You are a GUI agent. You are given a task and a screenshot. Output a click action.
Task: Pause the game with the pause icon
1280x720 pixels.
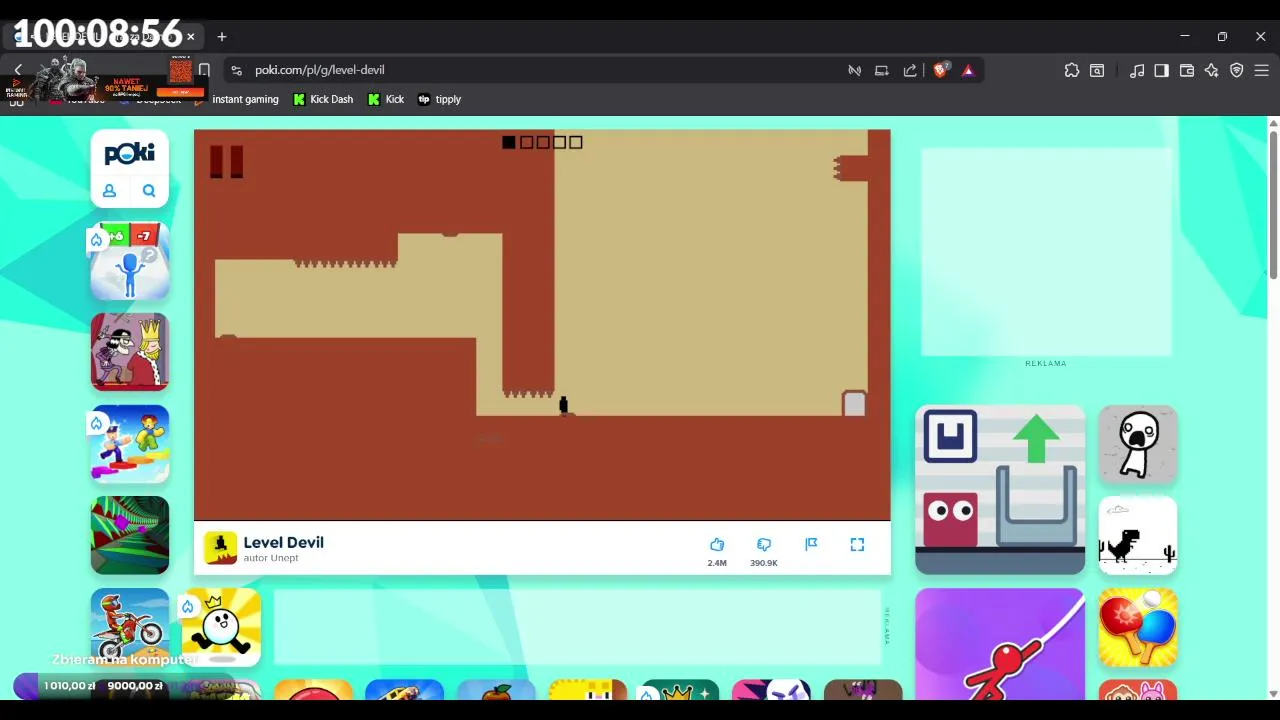226,162
